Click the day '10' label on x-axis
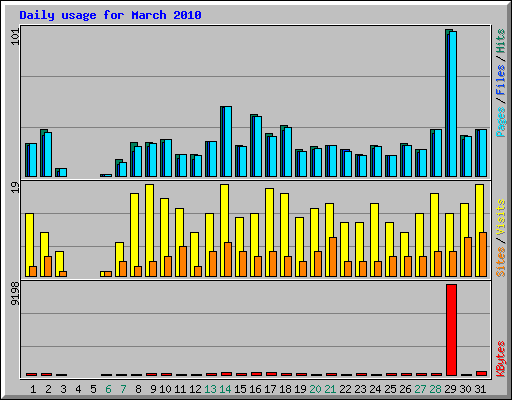Viewport: 512px width, 400px height. click(x=165, y=389)
